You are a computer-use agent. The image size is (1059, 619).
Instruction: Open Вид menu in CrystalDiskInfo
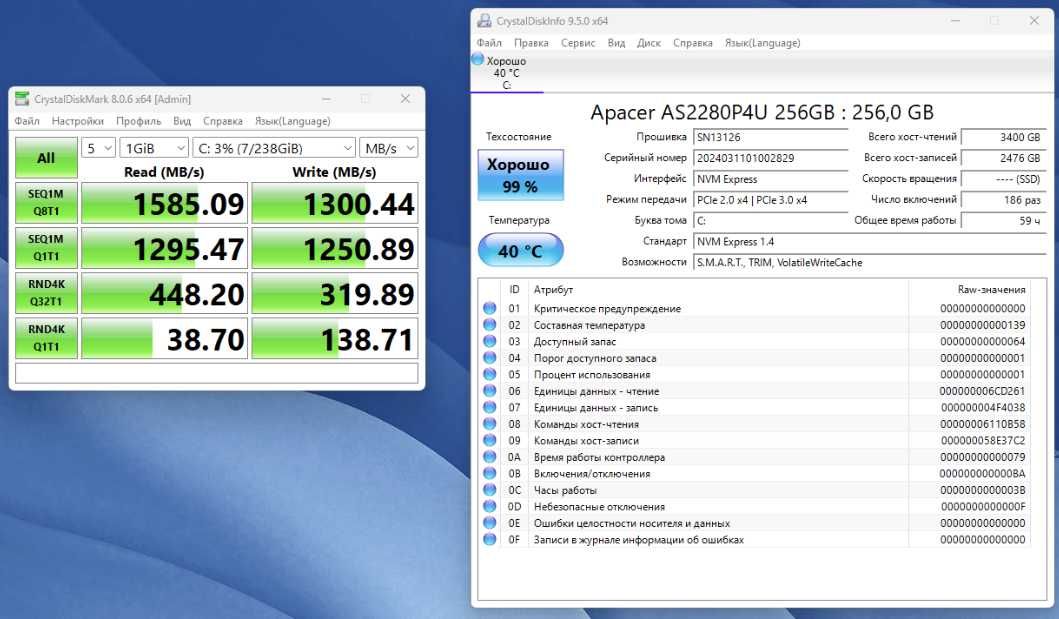[x=616, y=43]
